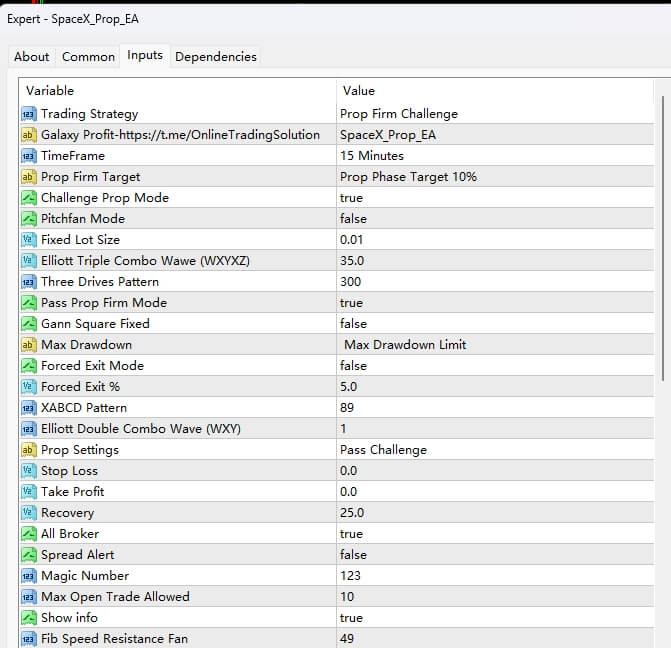The height and width of the screenshot is (648, 671).
Task: Switch to the About tab
Action: coord(32,57)
